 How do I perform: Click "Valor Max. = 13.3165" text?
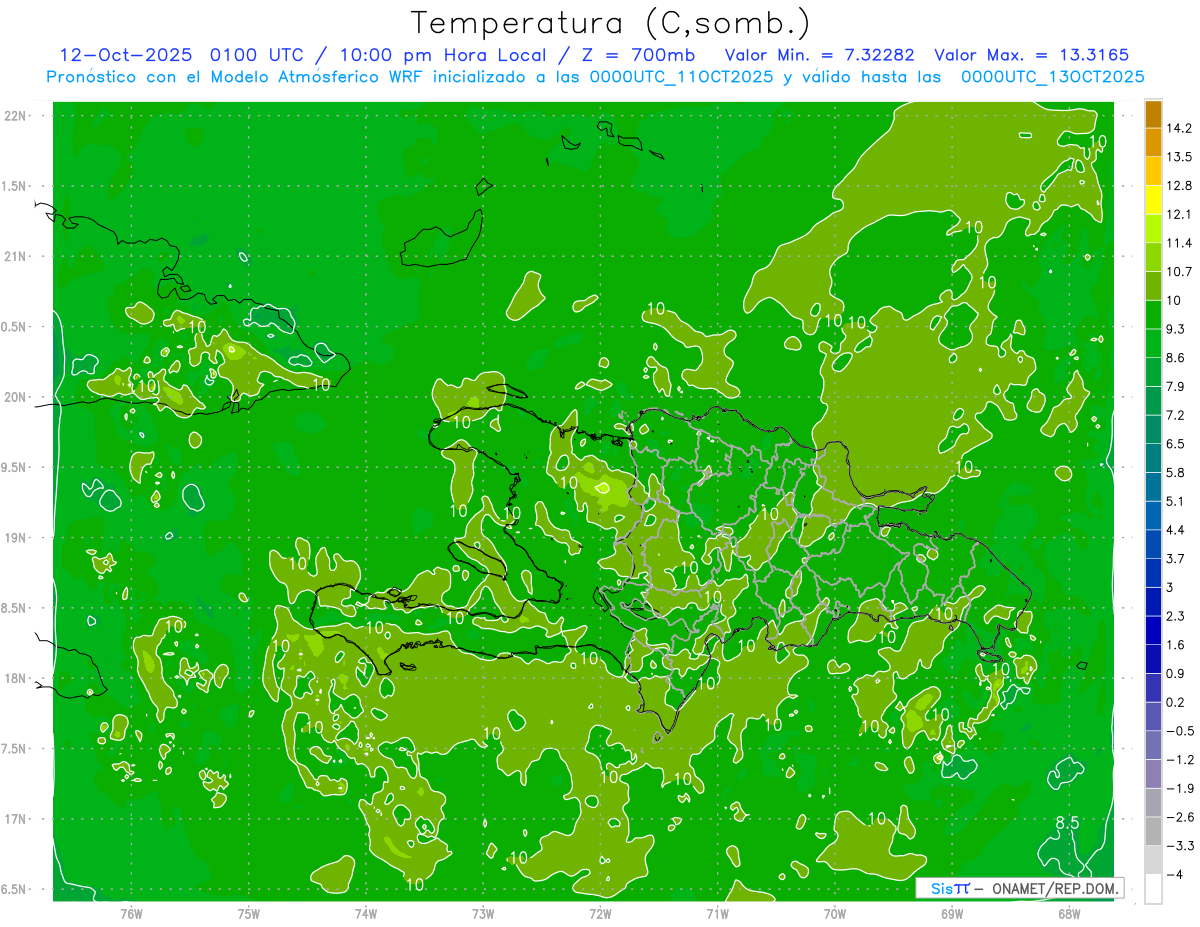click(x=1032, y=55)
